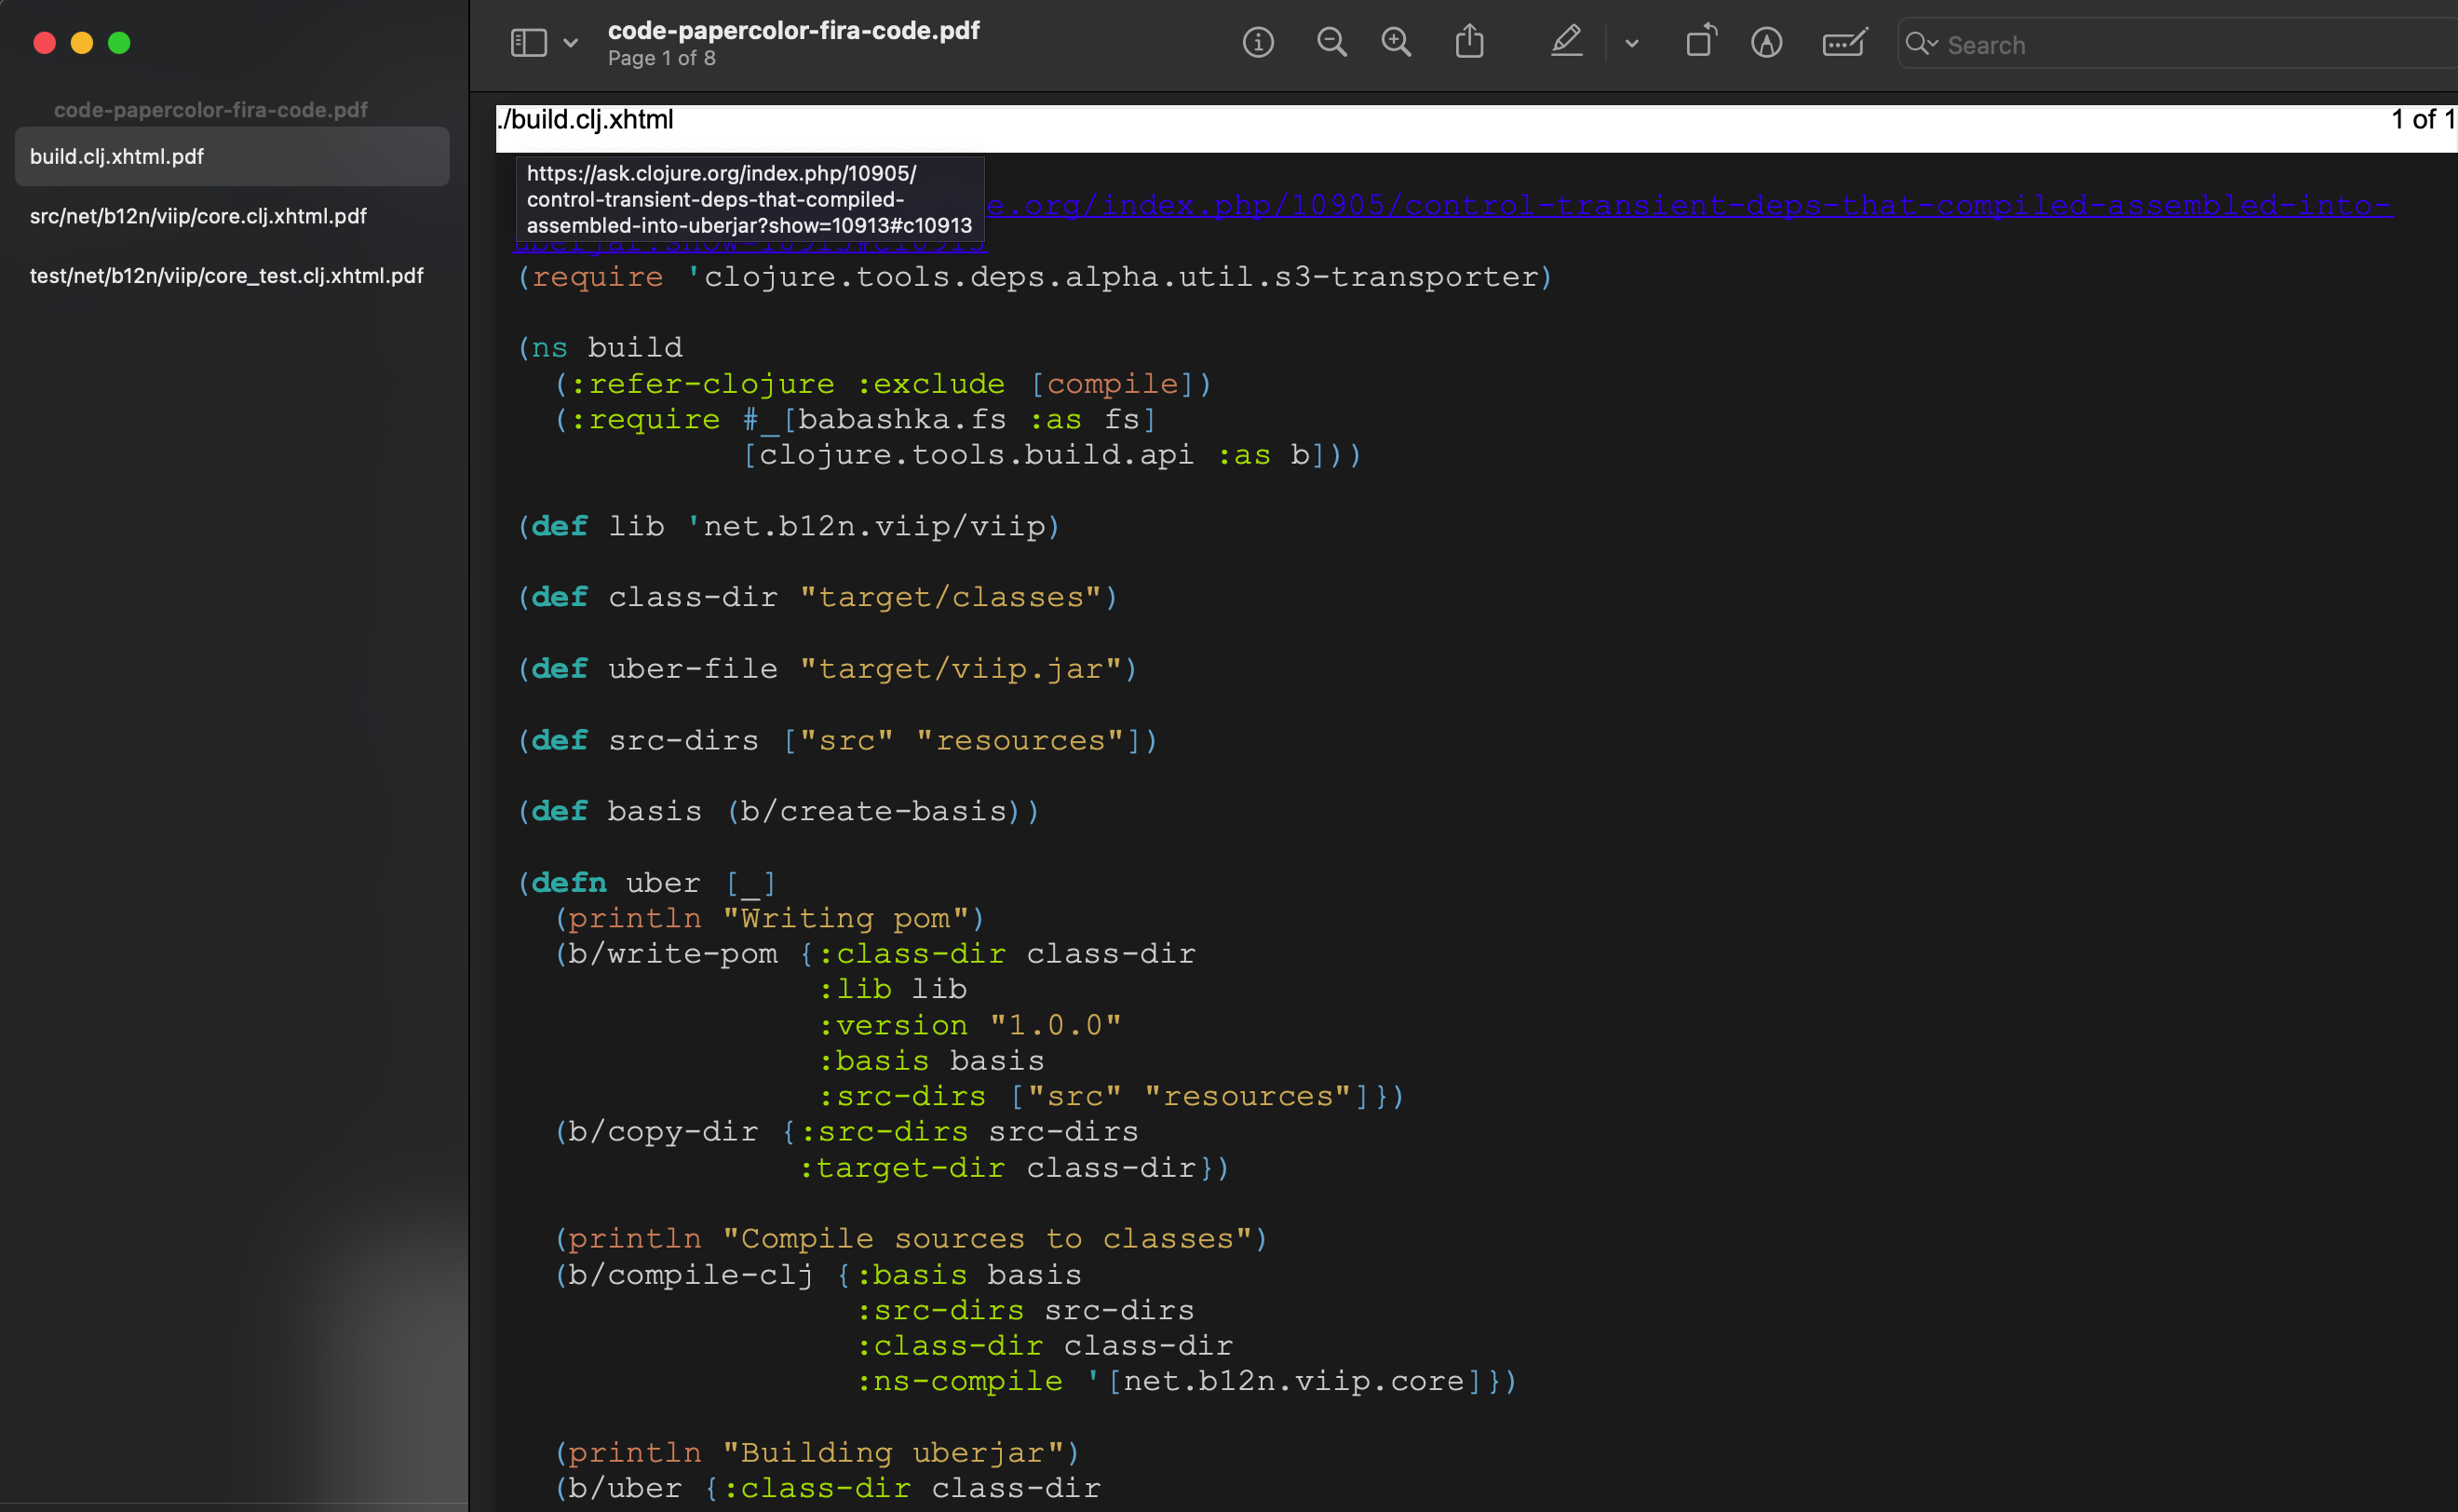Follow the ask.clojure.org hyperlink in the page
This screenshot has height=1512, width=2458.
tap(1689, 206)
